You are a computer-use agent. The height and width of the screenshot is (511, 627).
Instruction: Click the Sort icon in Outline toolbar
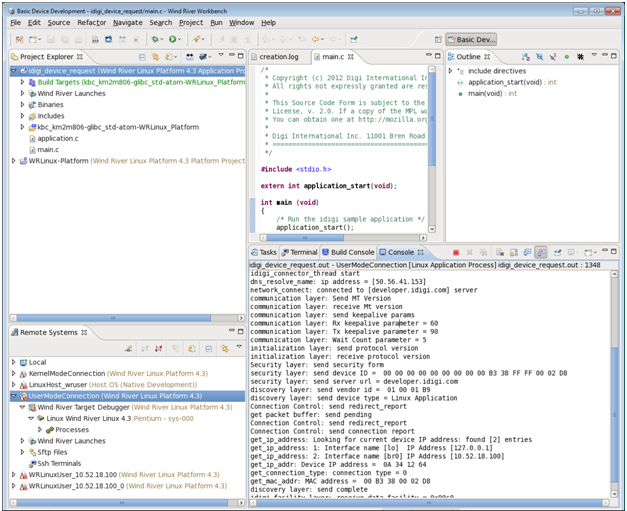[524, 57]
